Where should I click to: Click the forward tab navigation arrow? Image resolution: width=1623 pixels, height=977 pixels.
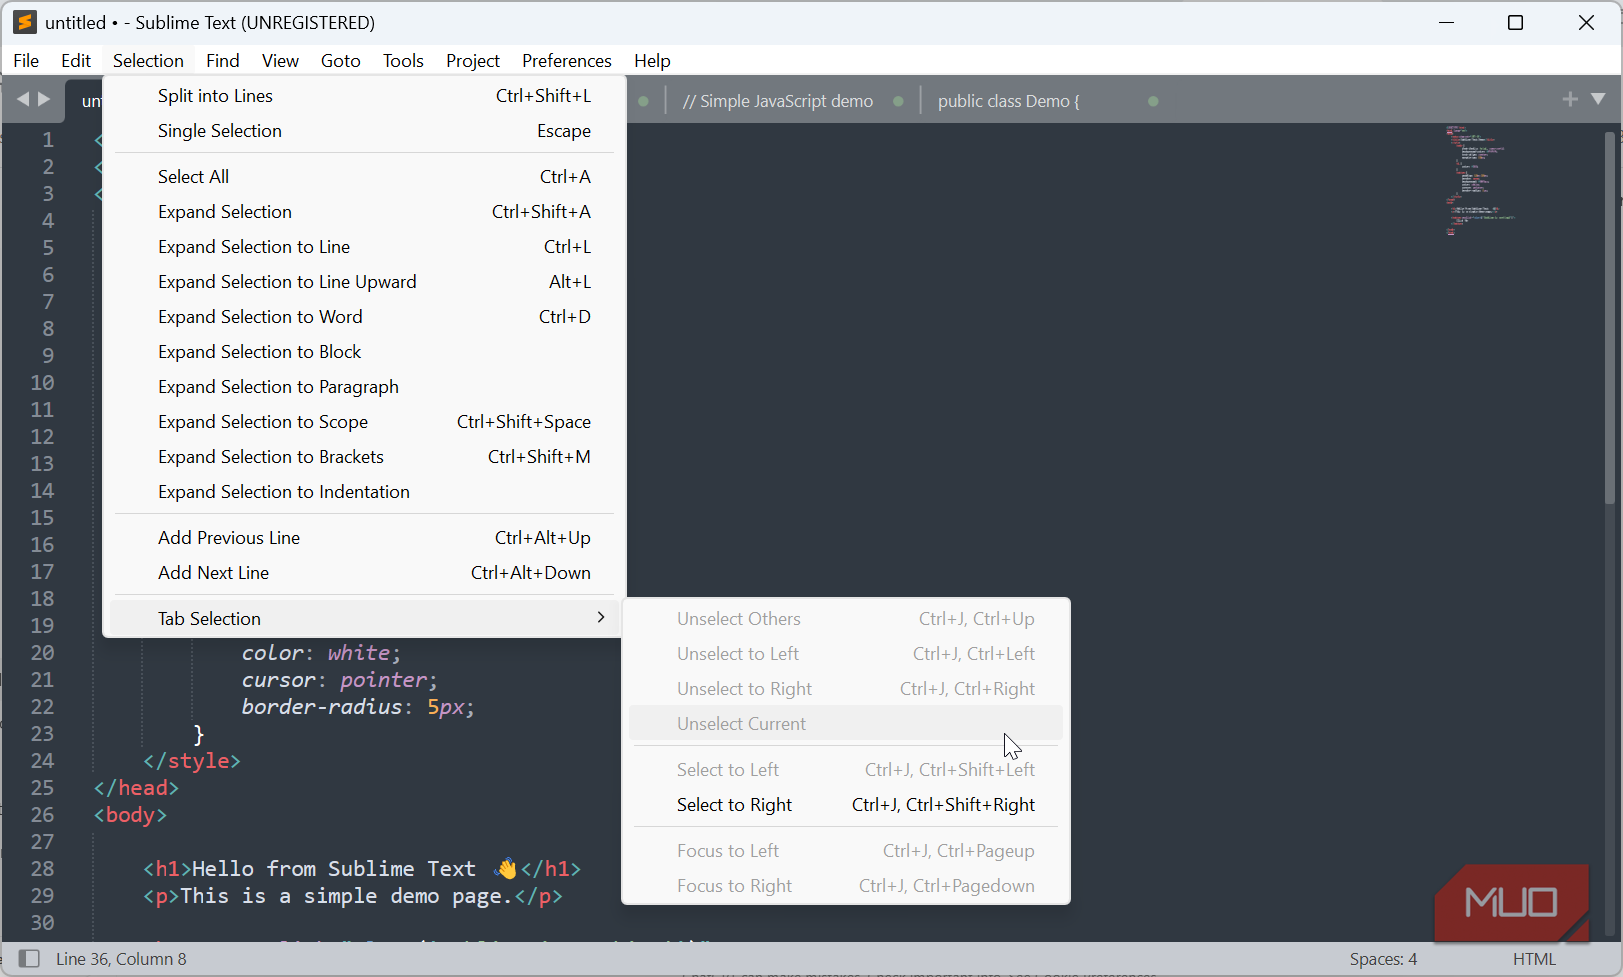pos(44,99)
